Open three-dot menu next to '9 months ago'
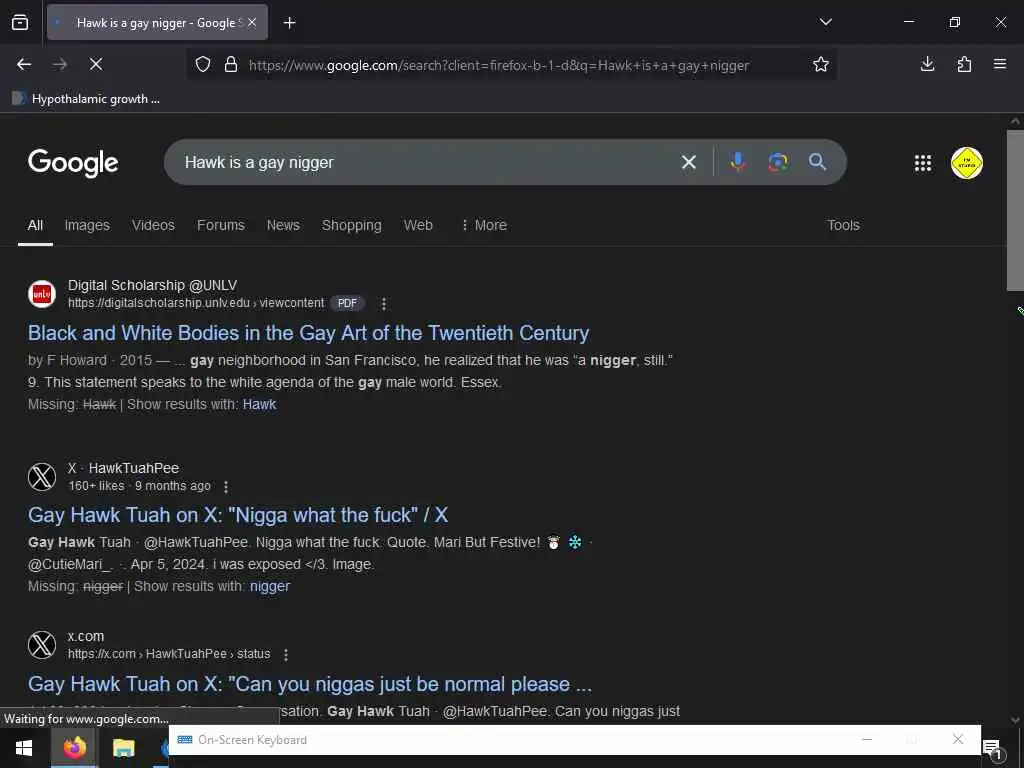Image resolution: width=1024 pixels, height=768 pixels. [226, 487]
